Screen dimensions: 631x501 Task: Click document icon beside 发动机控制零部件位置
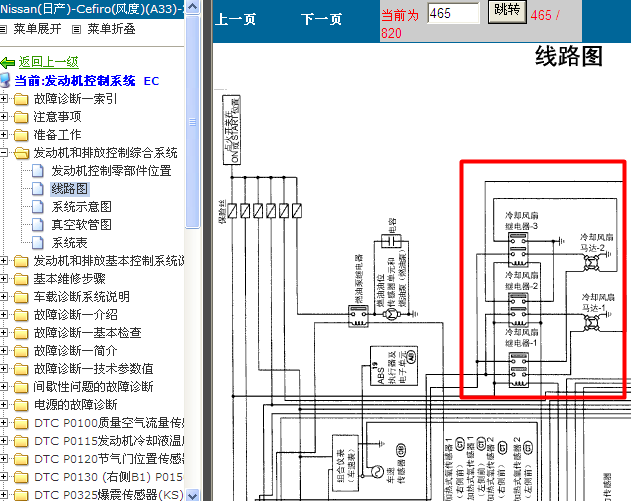(37, 171)
